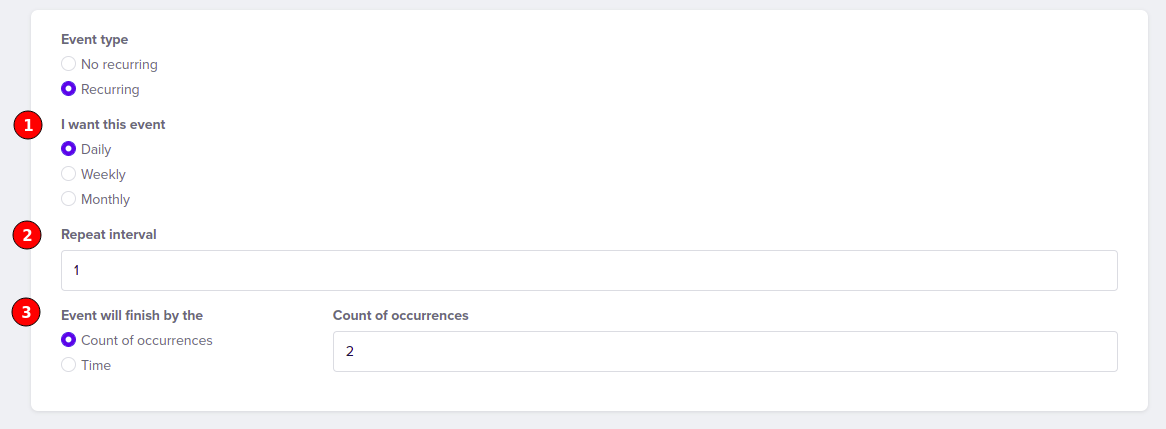Select the No recurring event type
This screenshot has height=429, width=1166.
(68, 64)
